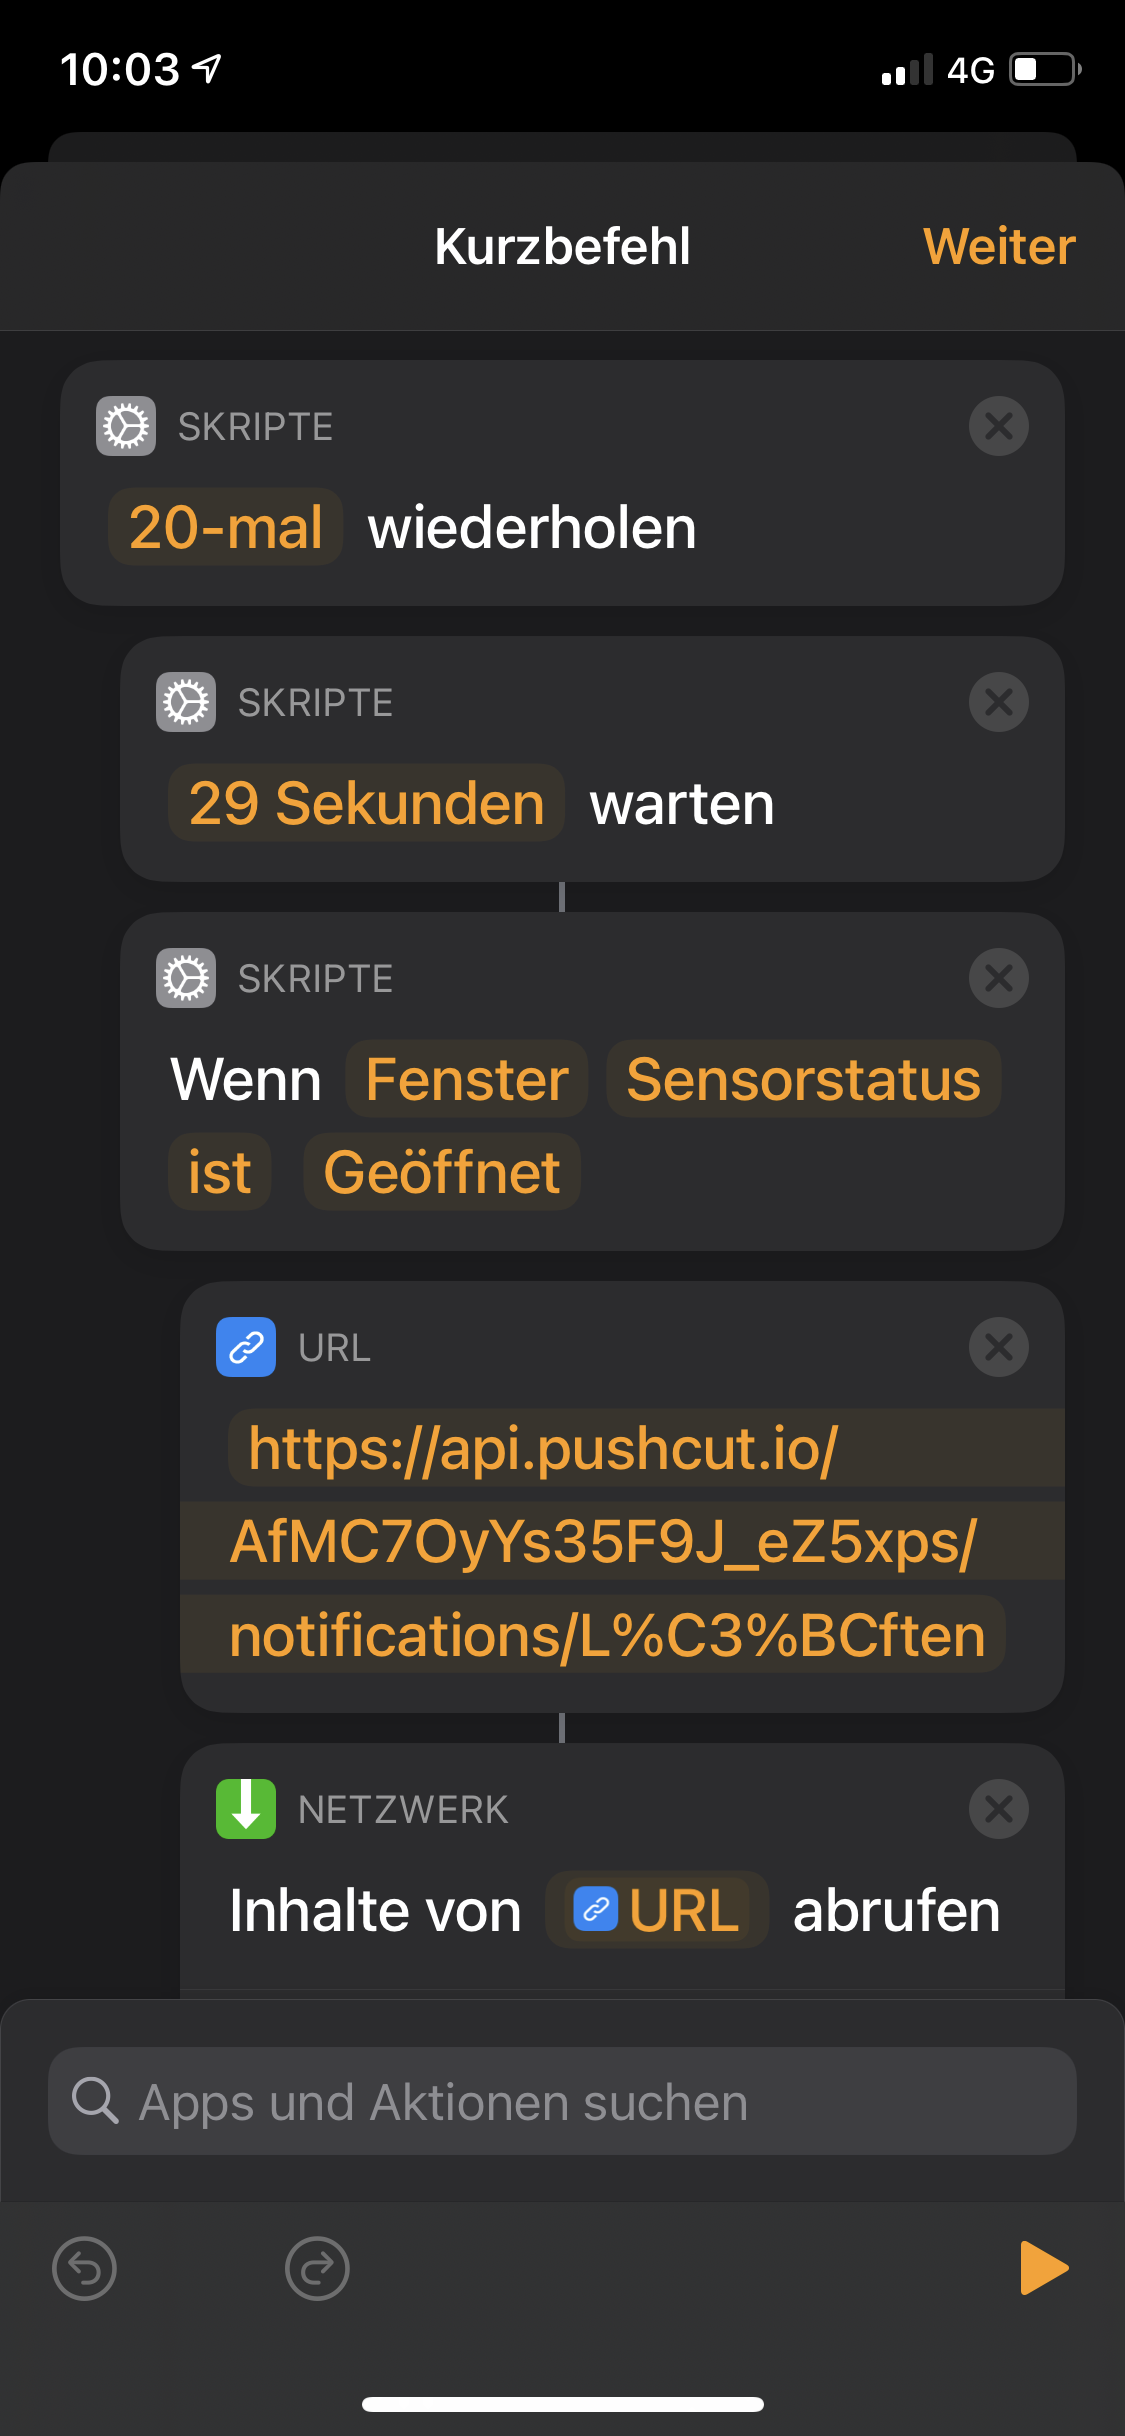Tap Weiter to continue
This screenshot has height=2436, width=1125.
pos(999,246)
